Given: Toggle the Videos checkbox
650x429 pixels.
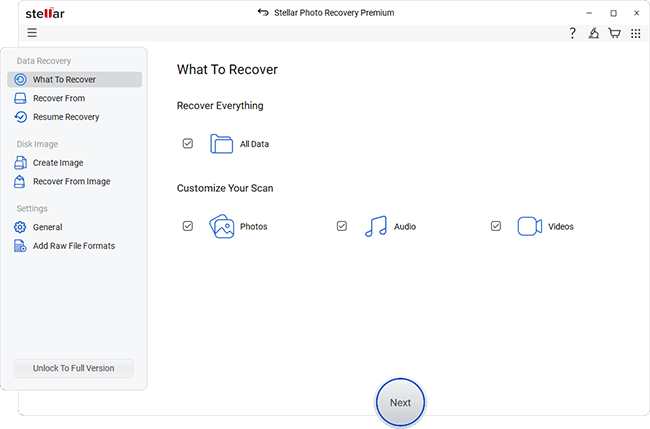Looking at the screenshot, I should (x=496, y=226).
